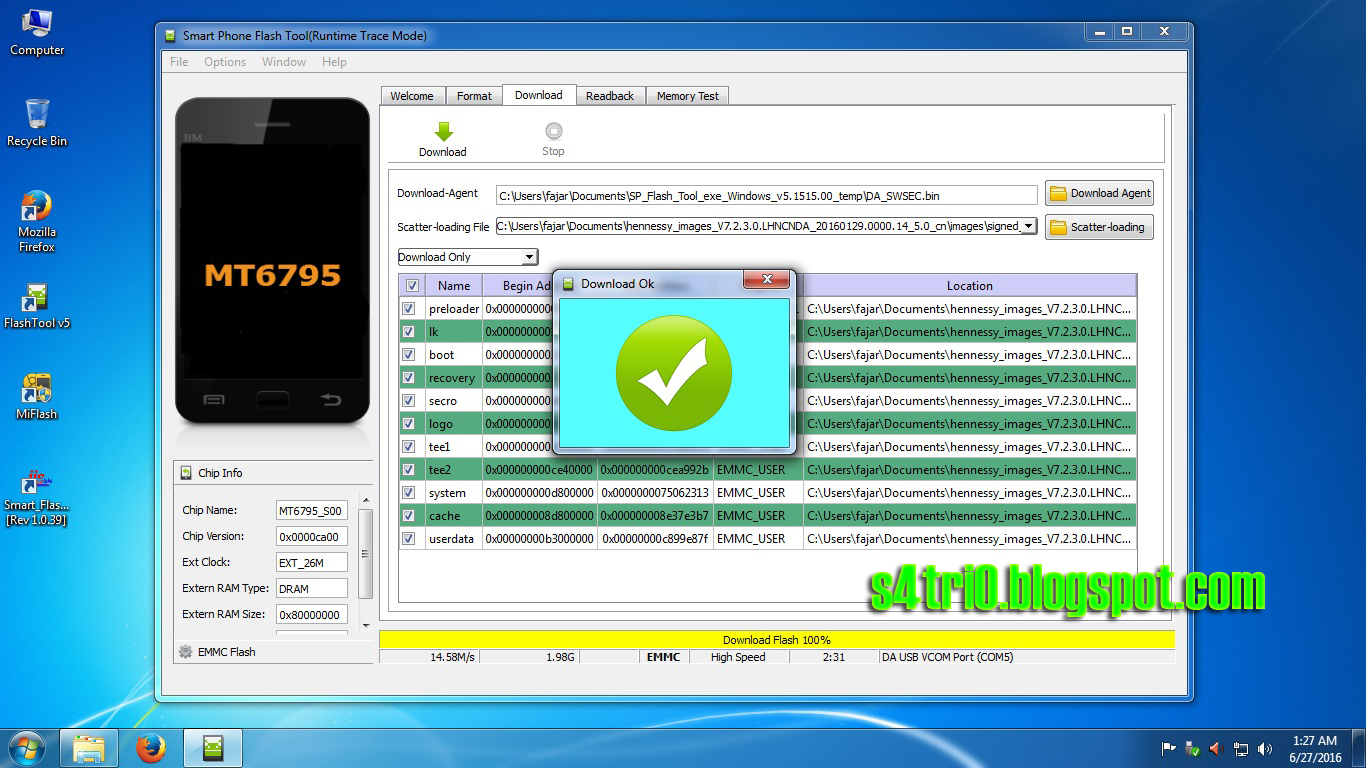Open Firefox from the taskbar

tap(151, 748)
